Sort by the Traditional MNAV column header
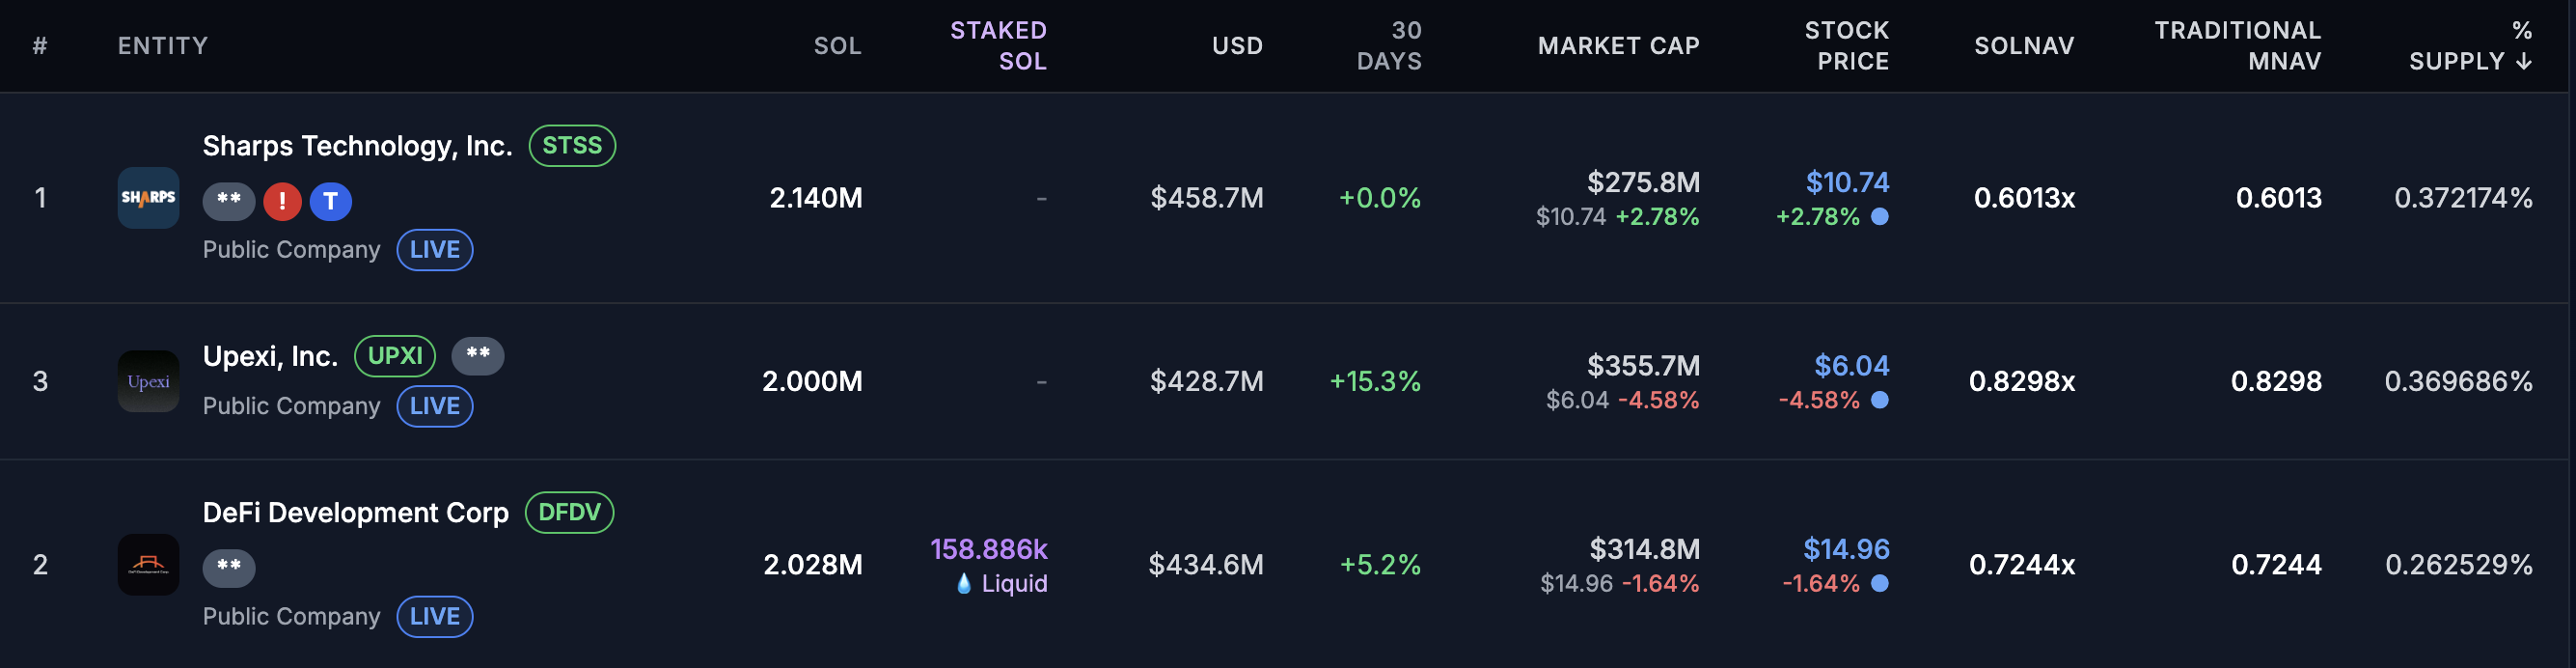This screenshot has width=2576, height=668. pos(2237,46)
